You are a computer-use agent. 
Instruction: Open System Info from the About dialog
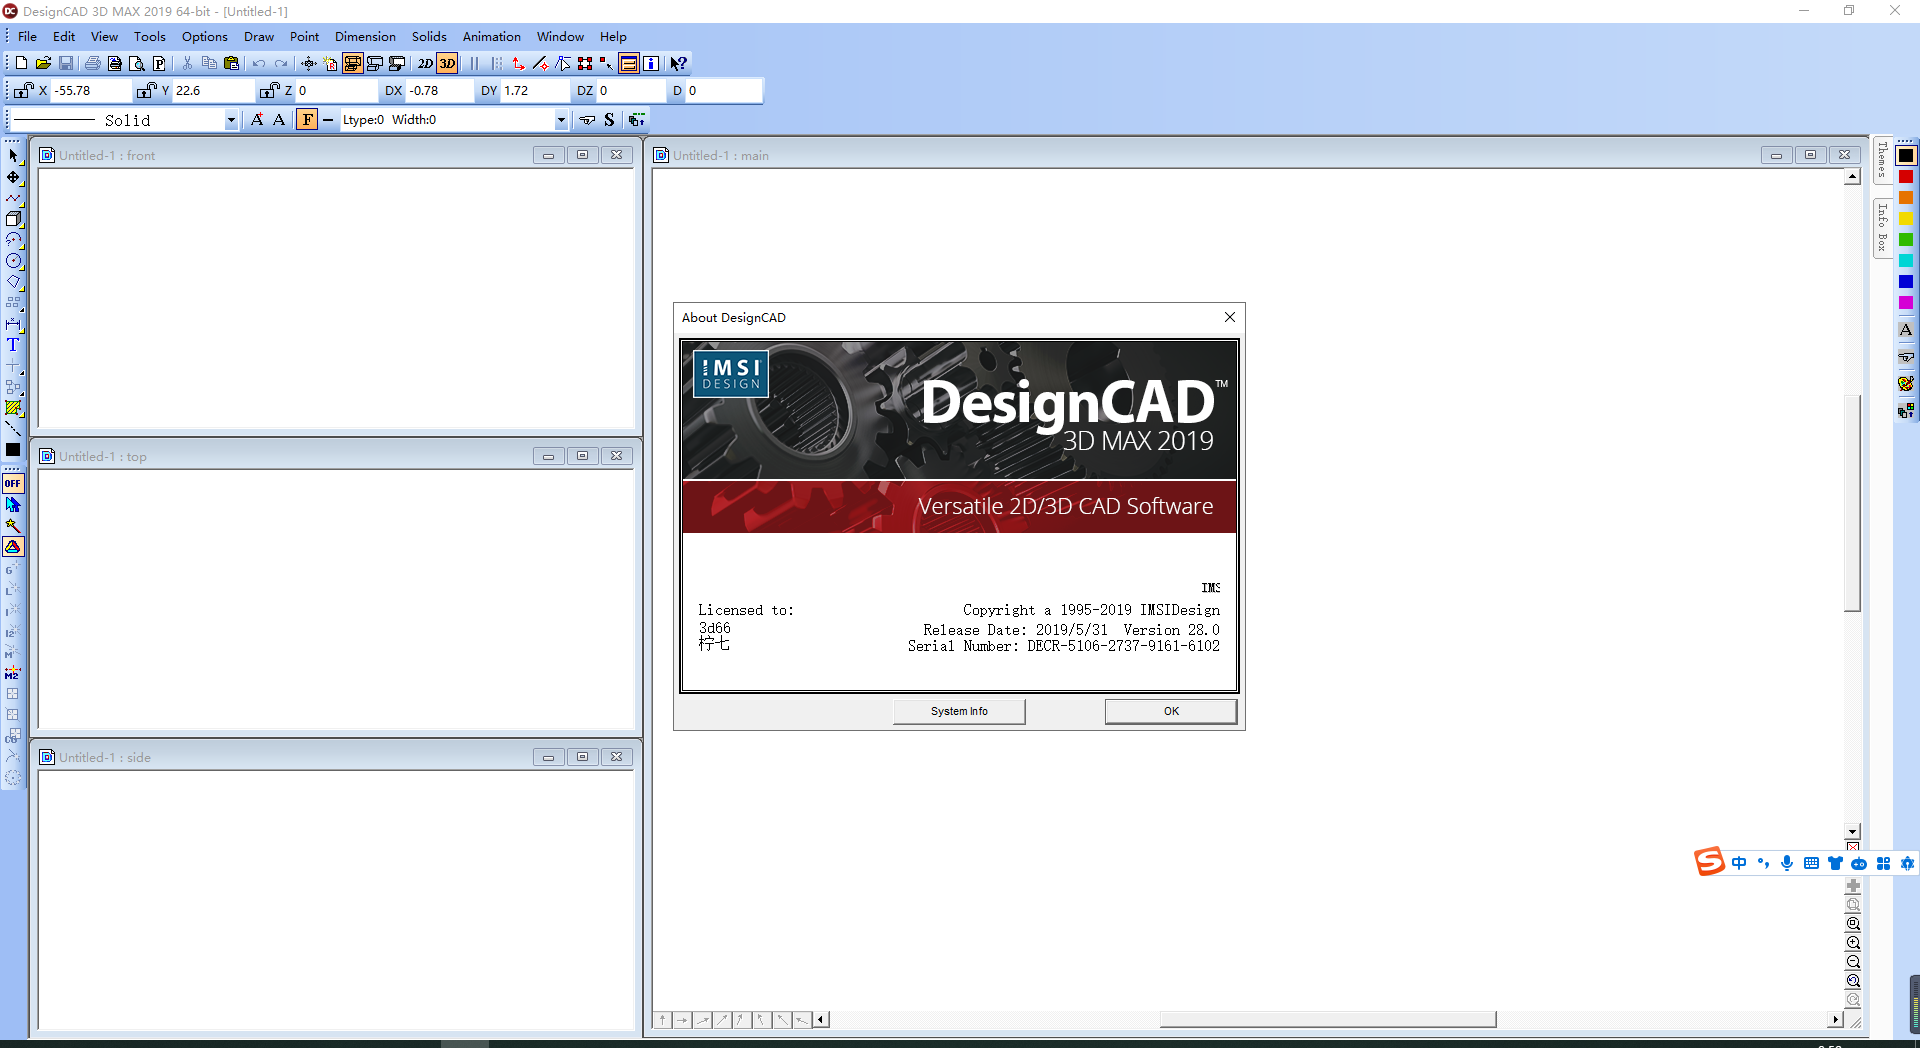958,711
